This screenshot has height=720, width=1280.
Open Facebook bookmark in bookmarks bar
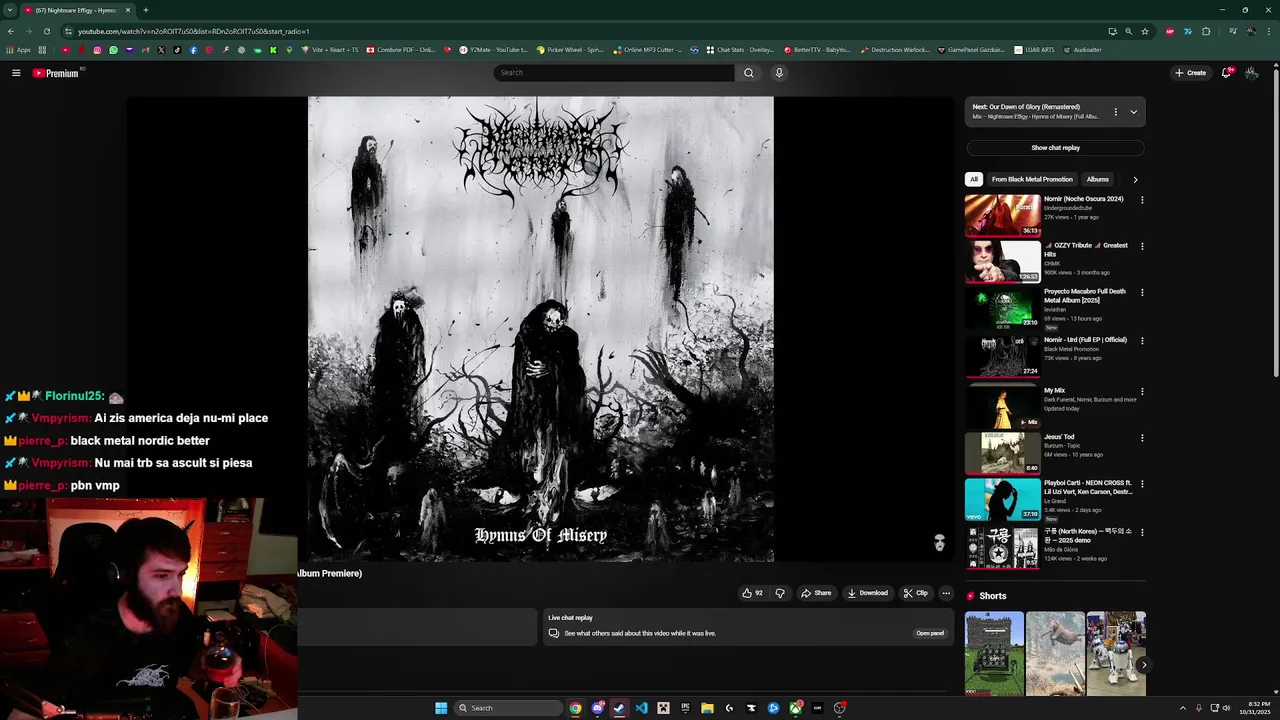pyautogui.click(x=193, y=50)
